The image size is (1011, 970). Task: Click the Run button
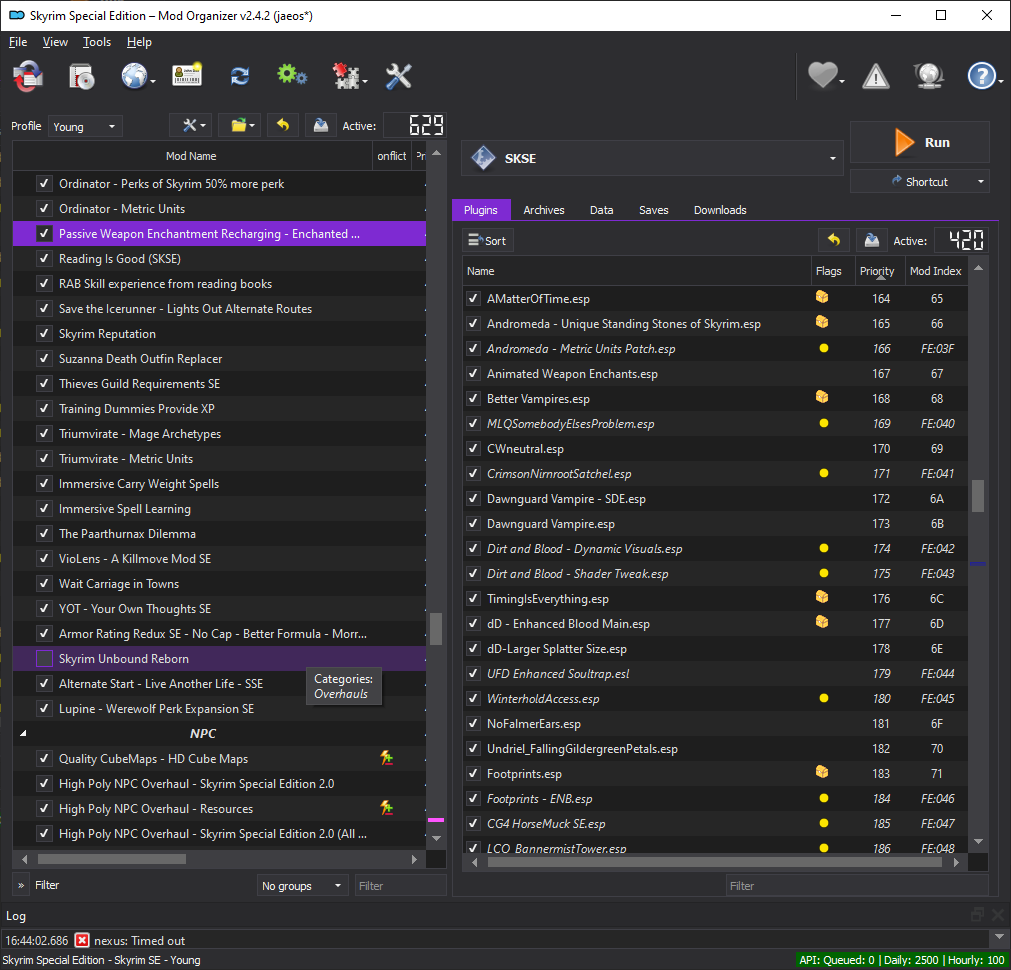pyautogui.click(x=919, y=142)
